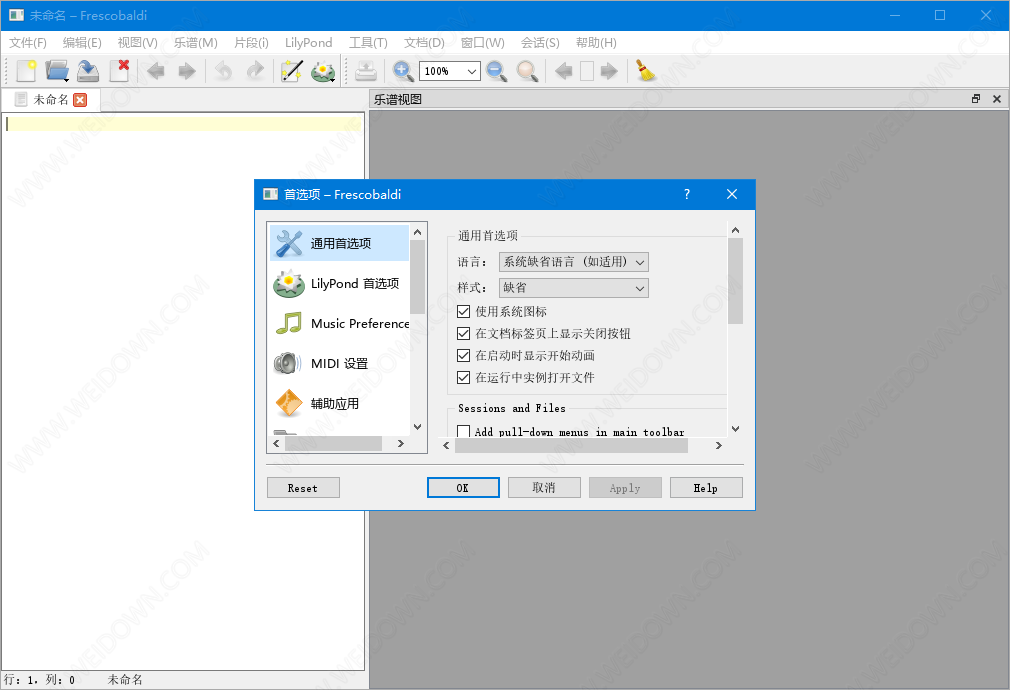Open the 乐谱(M) menu
Viewport: 1010px width, 690px height.
click(195, 43)
